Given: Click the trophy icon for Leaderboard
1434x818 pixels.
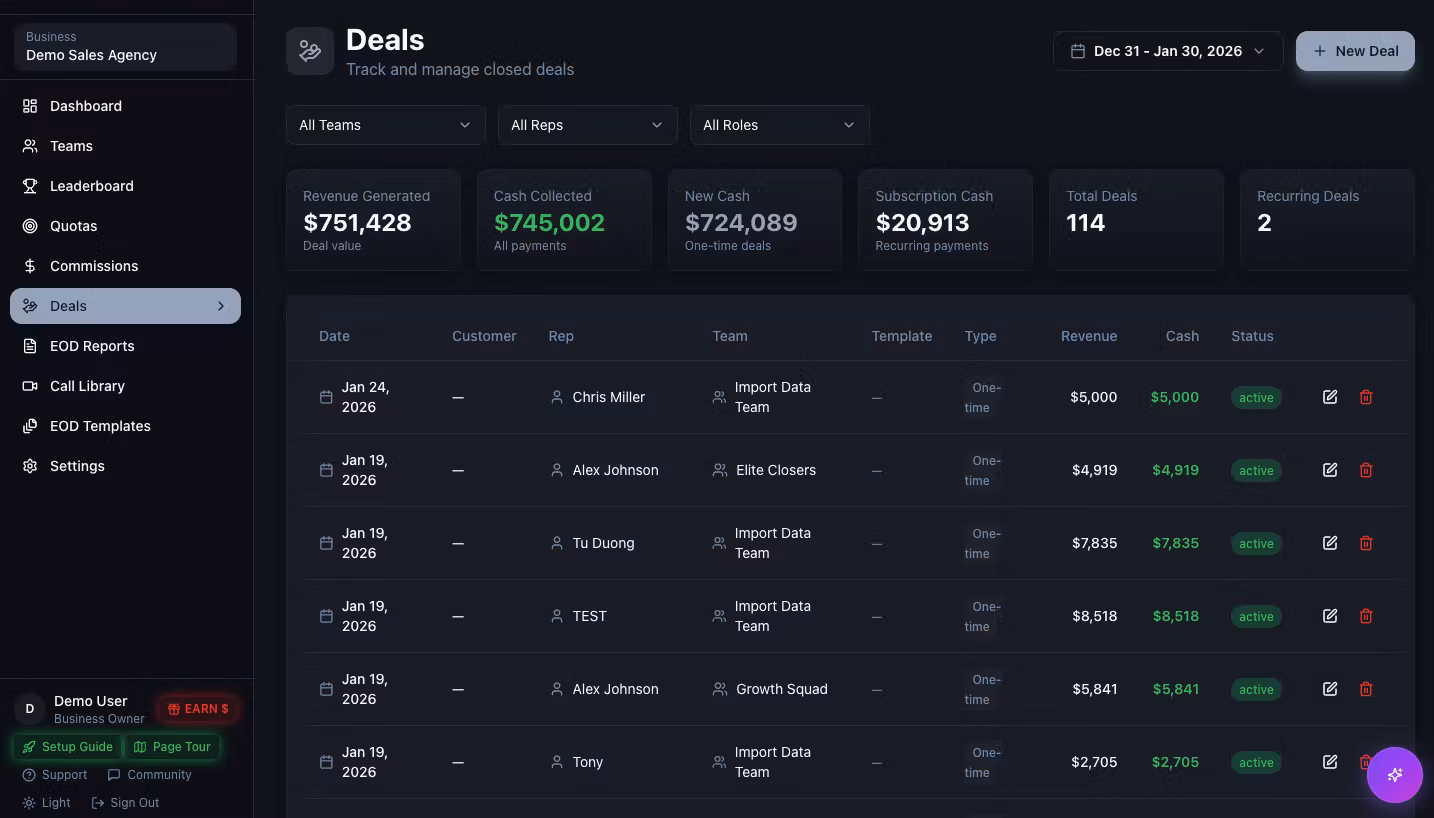Looking at the screenshot, I should (x=30, y=186).
